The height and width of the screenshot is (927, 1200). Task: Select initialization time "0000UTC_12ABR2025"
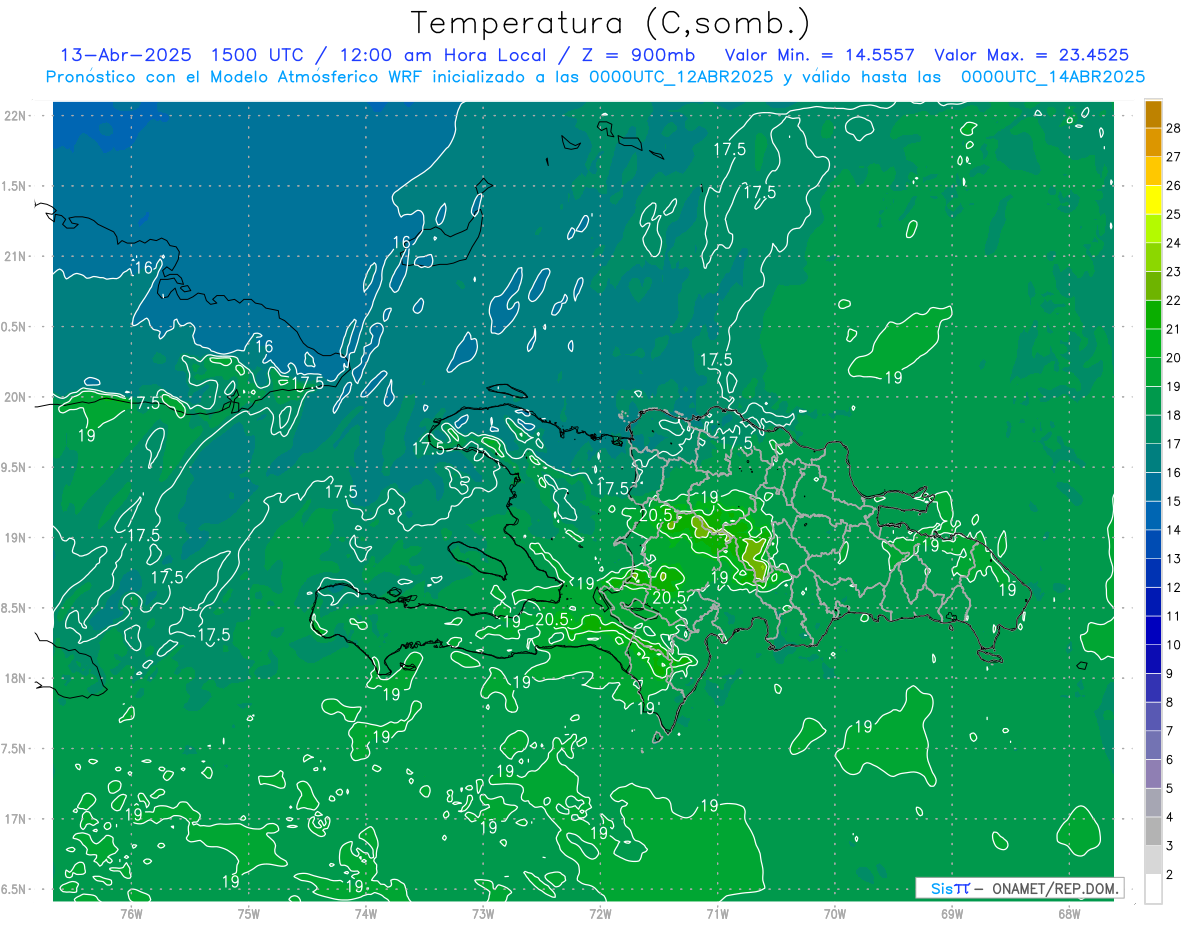pyautogui.click(x=681, y=77)
